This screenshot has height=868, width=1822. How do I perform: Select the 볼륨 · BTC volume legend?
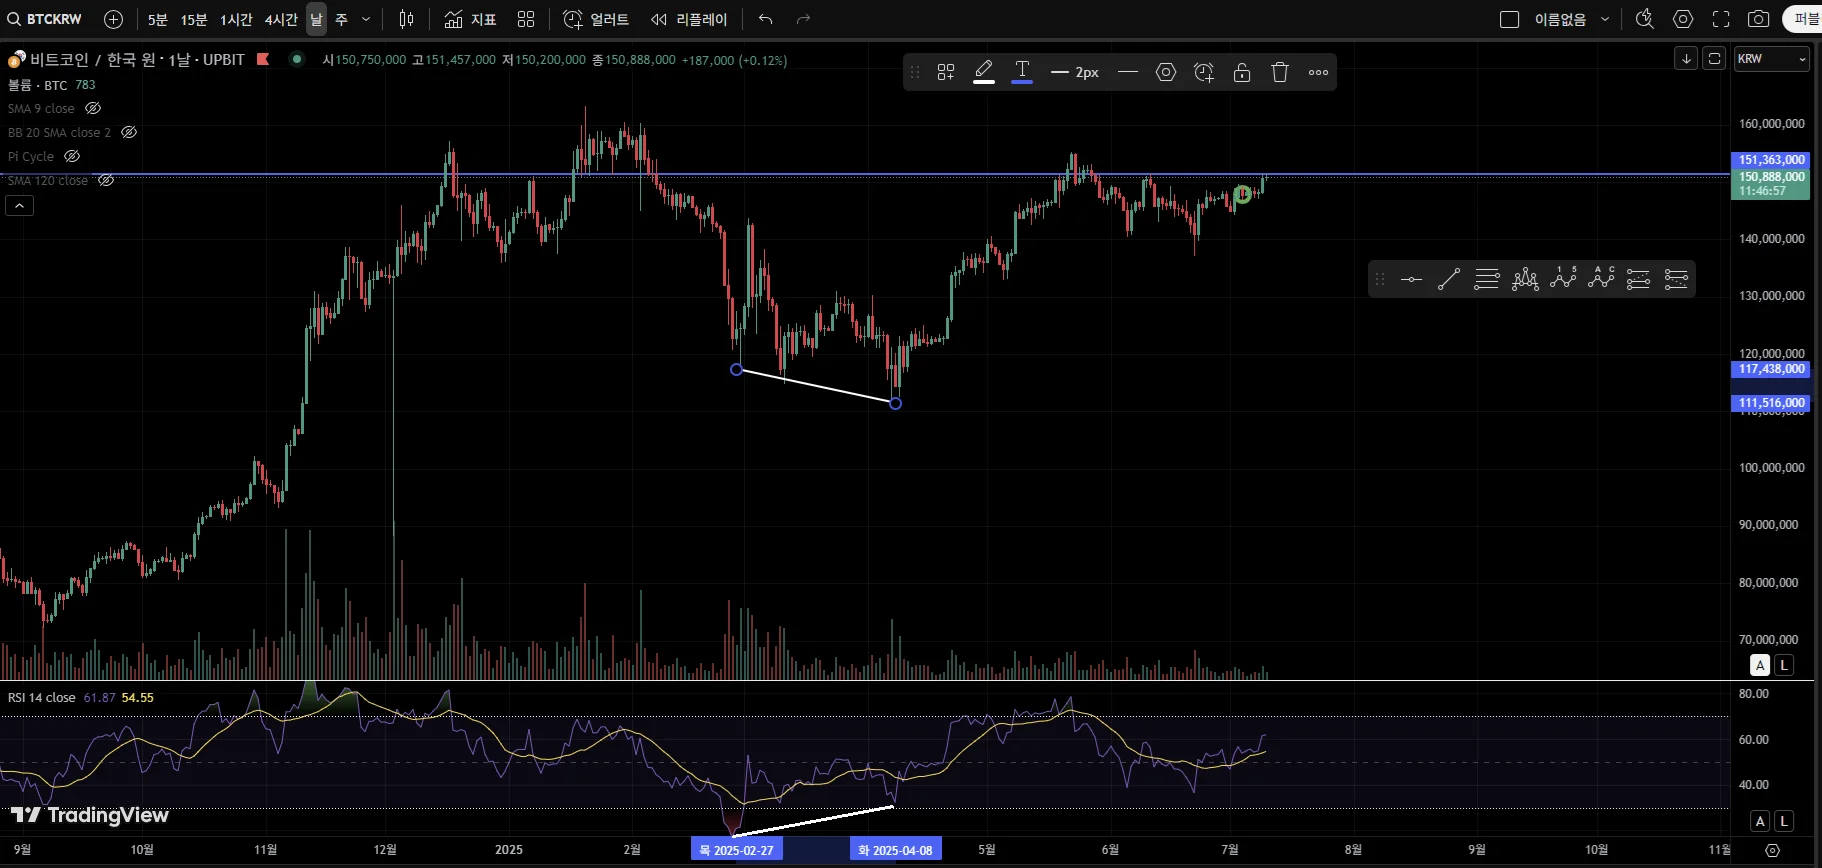tap(37, 85)
